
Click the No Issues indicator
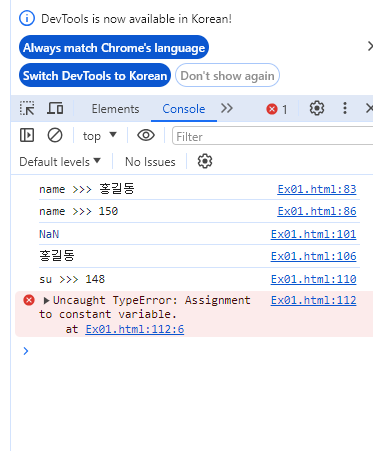(x=150, y=162)
